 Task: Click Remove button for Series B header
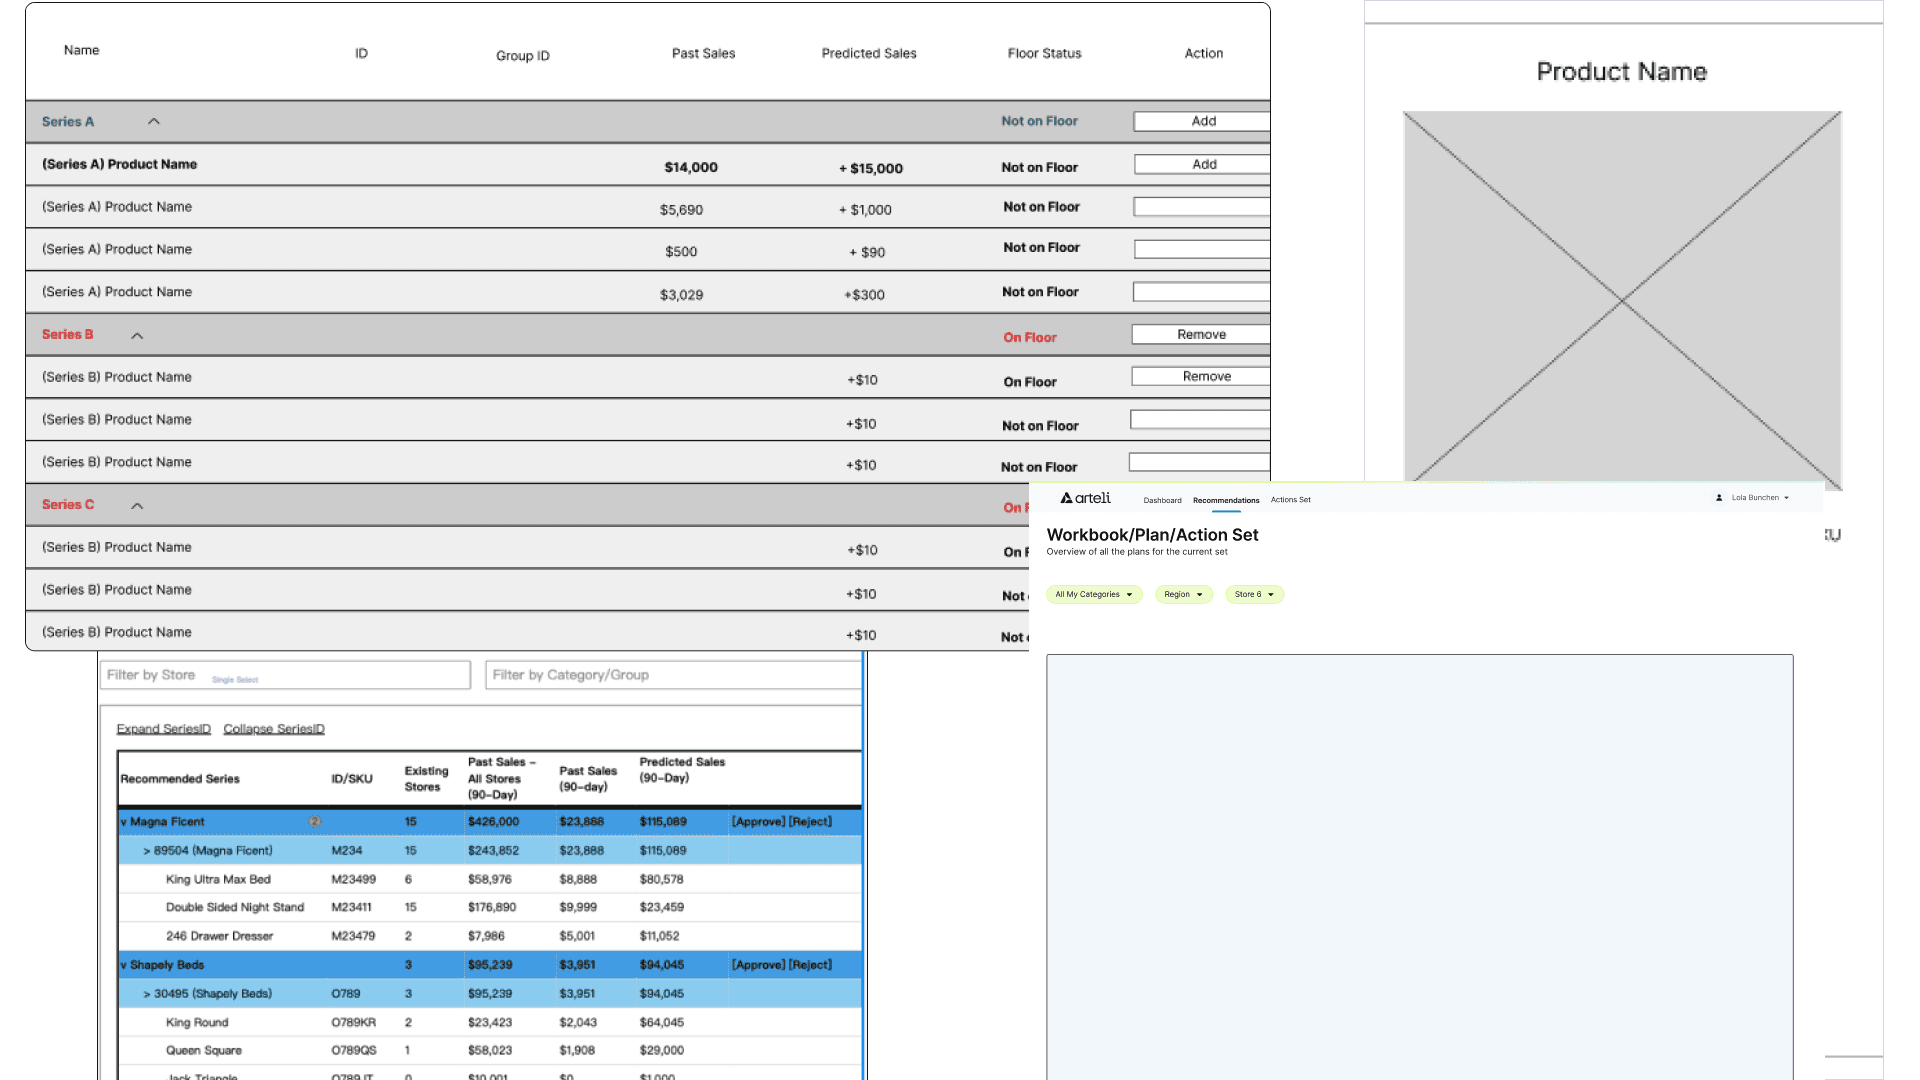point(1201,335)
